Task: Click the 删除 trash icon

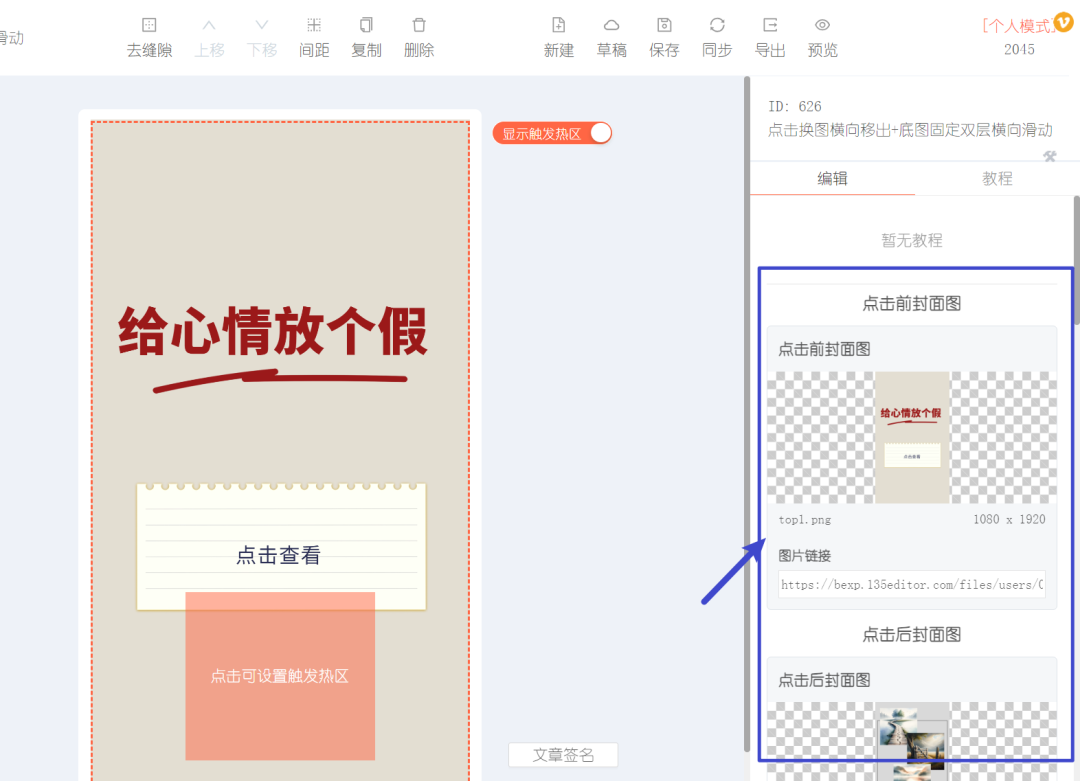Action: pyautogui.click(x=419, y=25)
